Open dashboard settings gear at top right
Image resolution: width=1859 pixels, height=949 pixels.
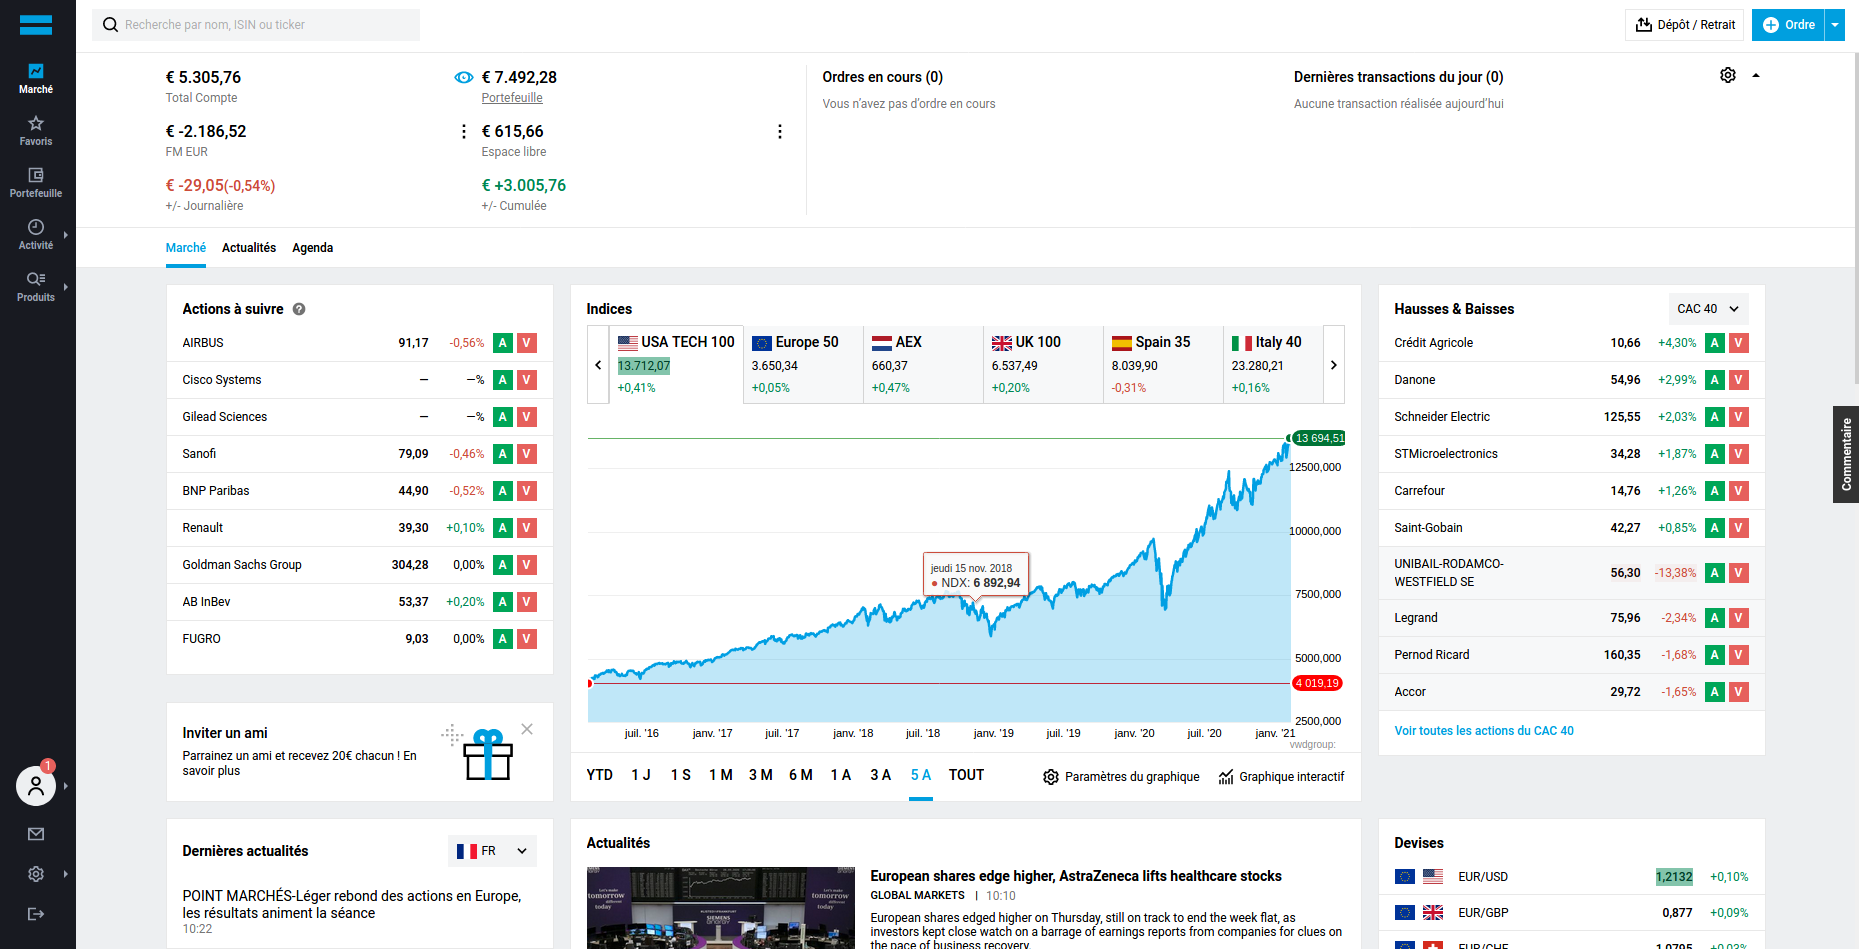pos(1727,76)
